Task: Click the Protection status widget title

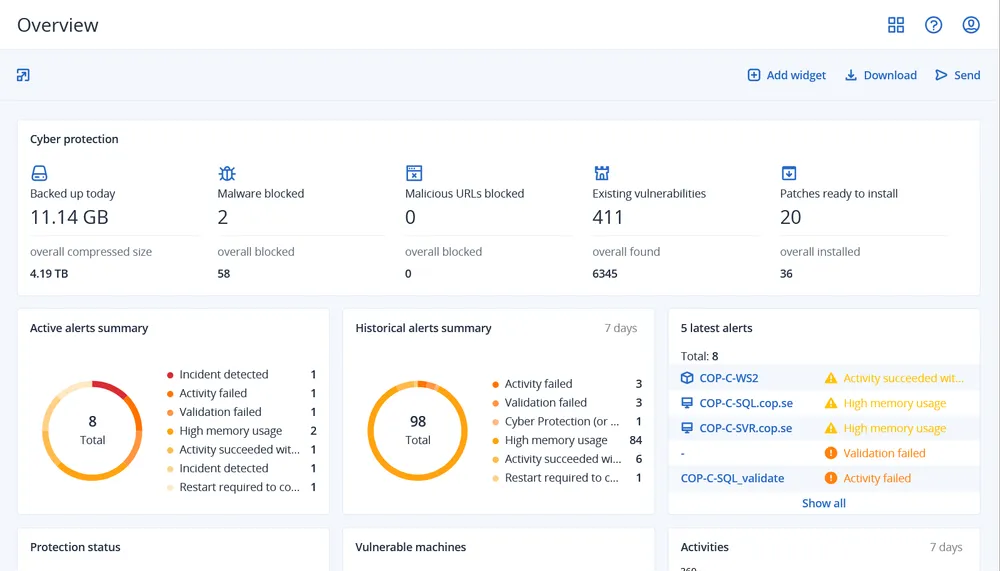Action: pyautogui.click(x=75, y=547)
